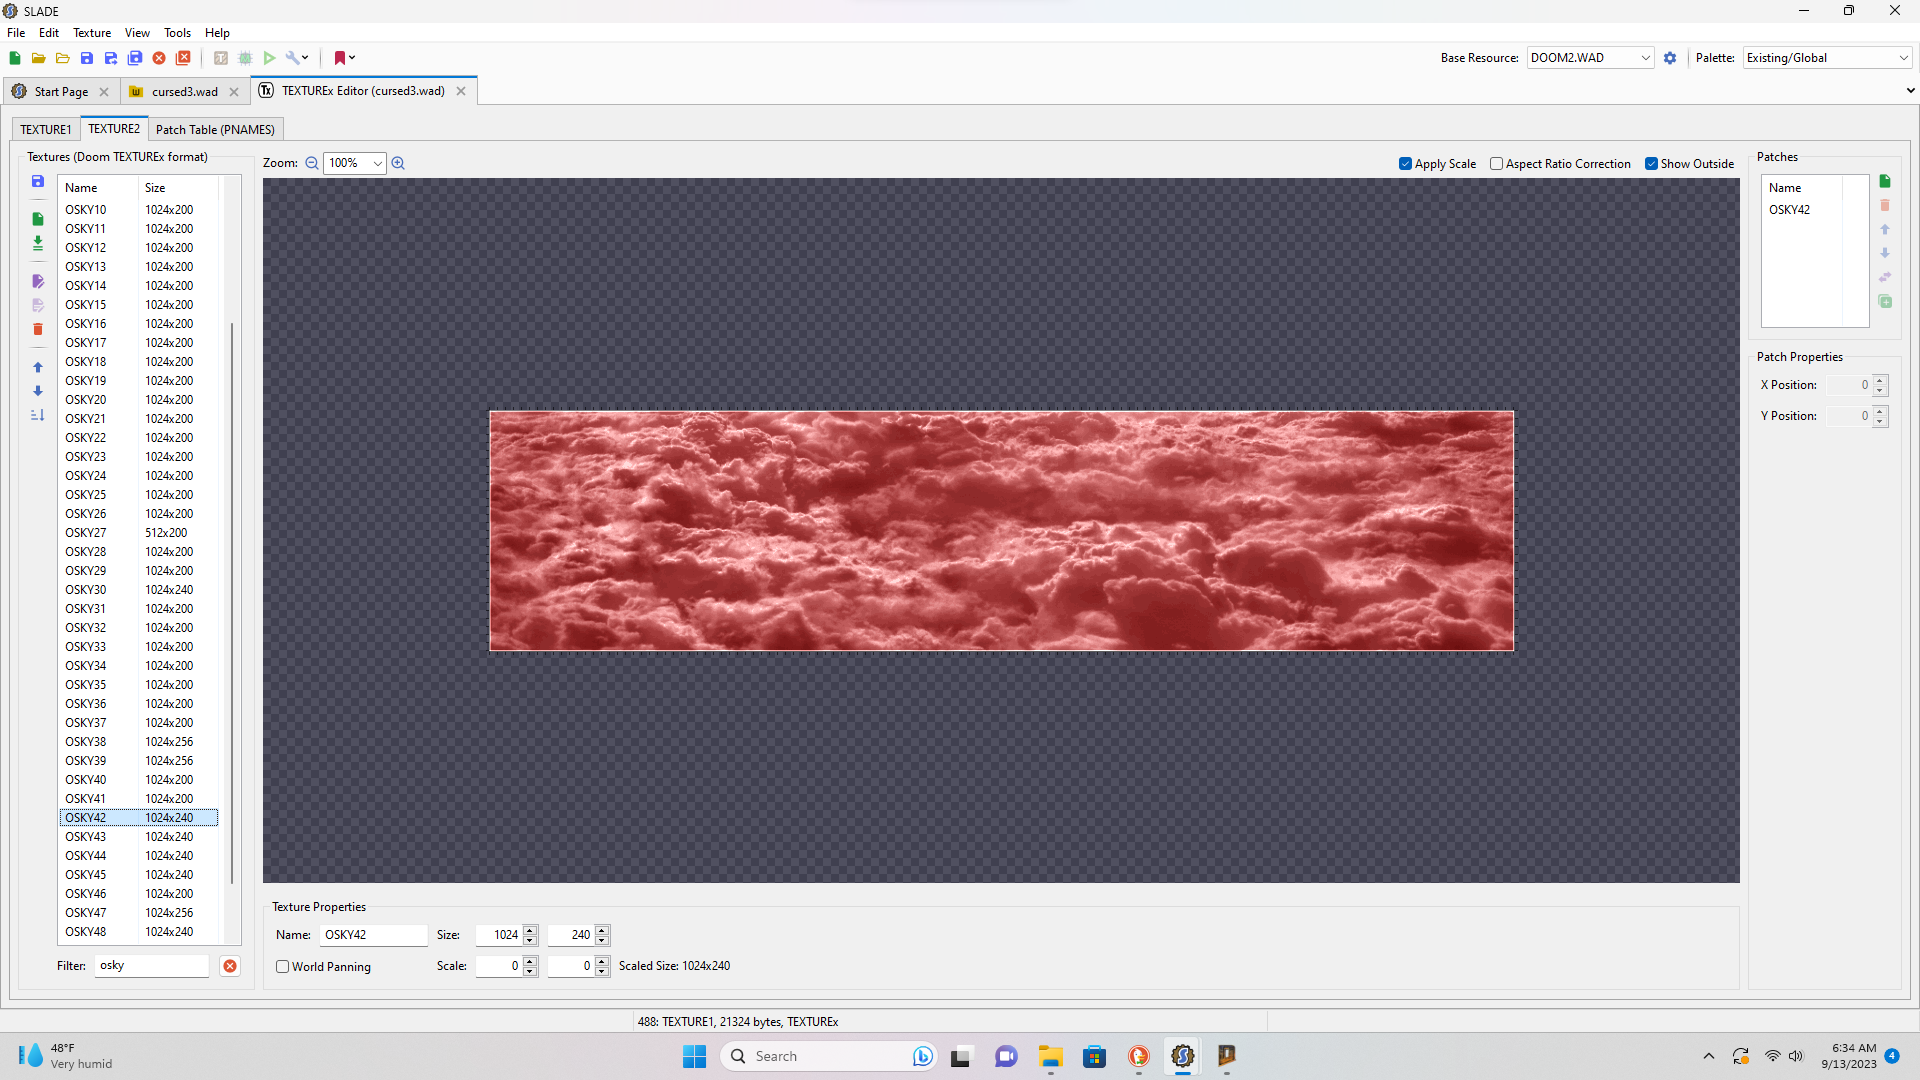This screenshot has width=1920, height=1080.
Task: Click the taskbar Search box
Action: (x=828, y=1056)
